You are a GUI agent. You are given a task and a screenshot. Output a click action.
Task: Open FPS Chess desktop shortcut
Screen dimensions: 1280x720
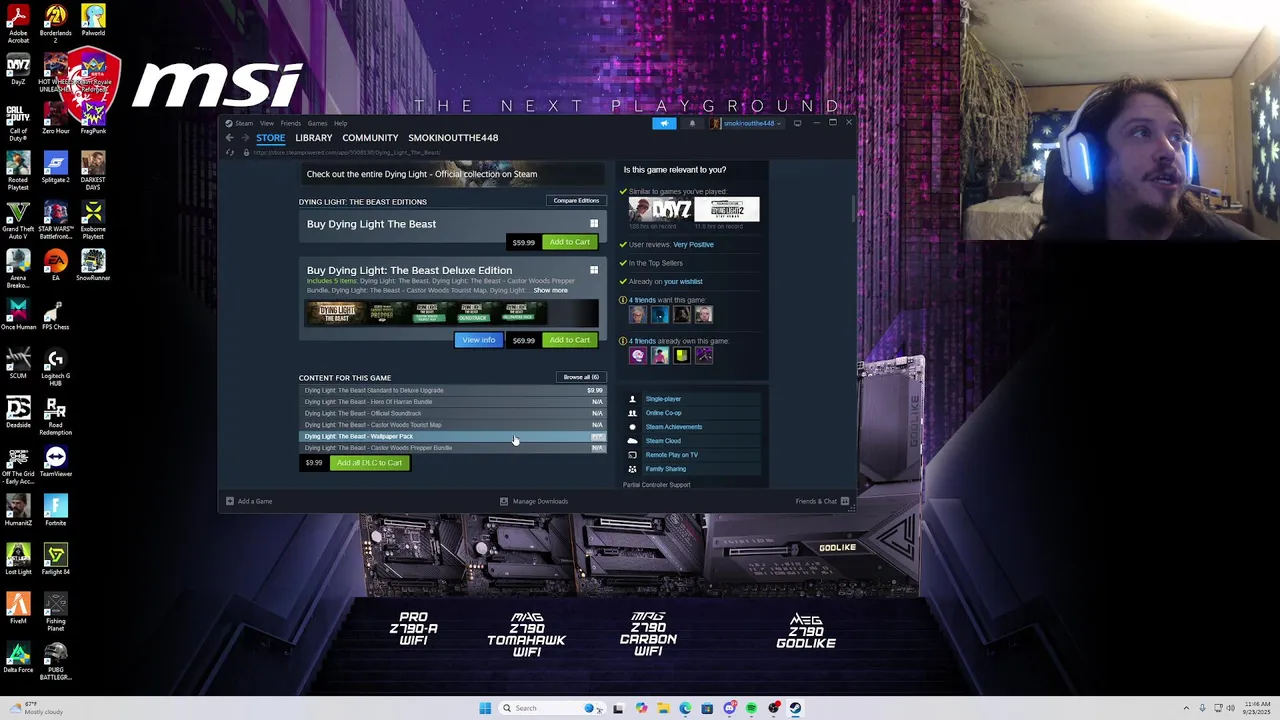[56, 314]
